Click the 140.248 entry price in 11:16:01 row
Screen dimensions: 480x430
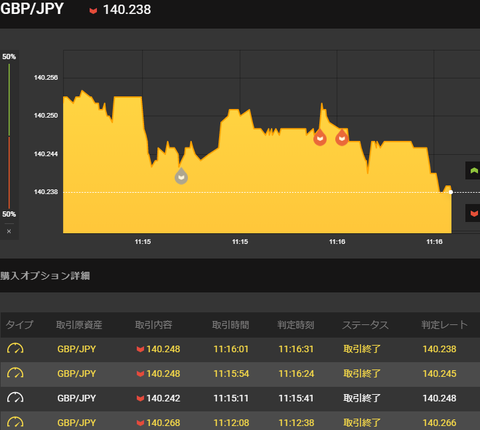(x=163, y=349)
